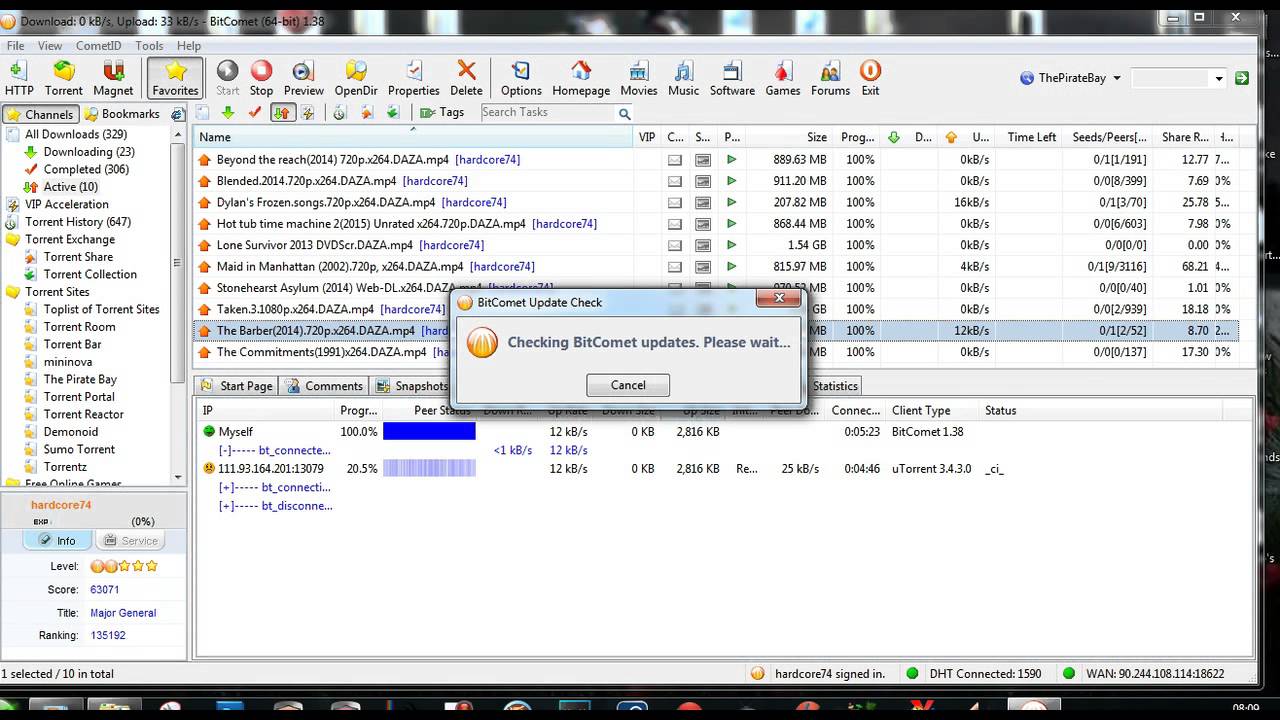Click the Exit toolbar icon
Screen dimensions: 1280x720
[870, 78]
